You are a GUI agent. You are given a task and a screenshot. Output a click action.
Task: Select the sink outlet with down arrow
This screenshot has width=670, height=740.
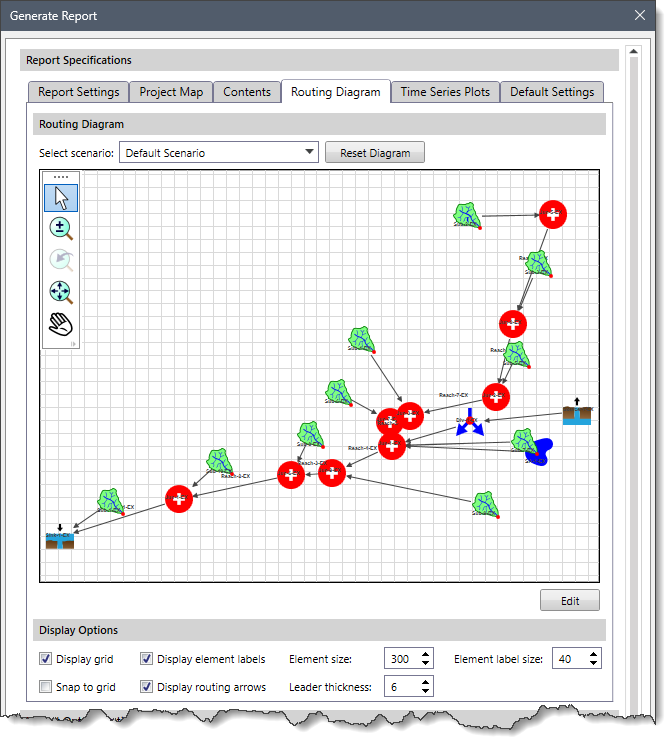coord(60,537)
